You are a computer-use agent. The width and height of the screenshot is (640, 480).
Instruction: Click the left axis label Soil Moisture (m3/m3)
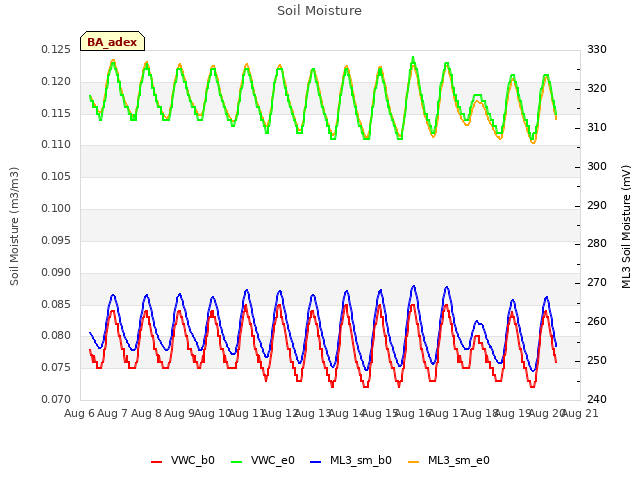point(14,226)
